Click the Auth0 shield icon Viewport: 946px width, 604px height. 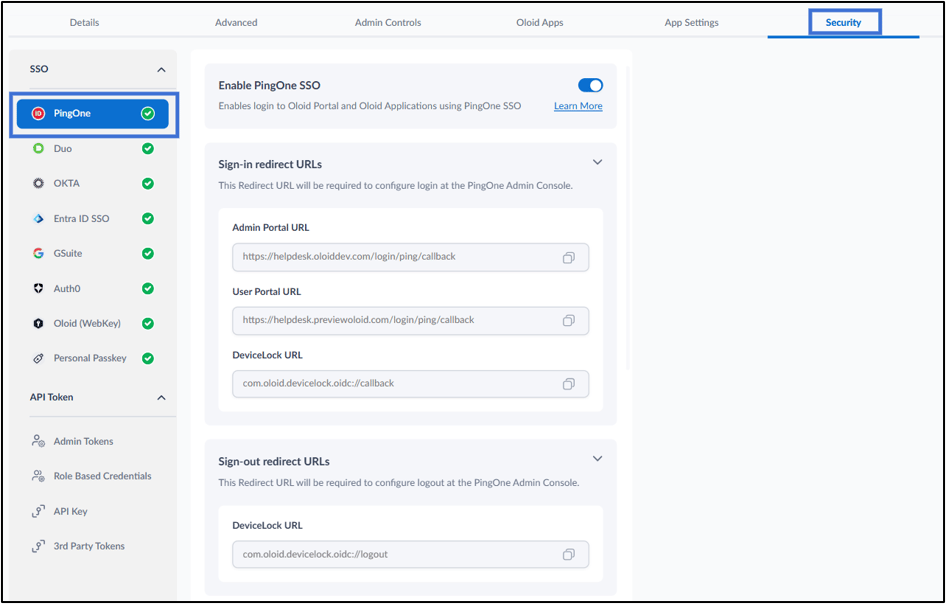pyautogui.click(x=38, y=288)
